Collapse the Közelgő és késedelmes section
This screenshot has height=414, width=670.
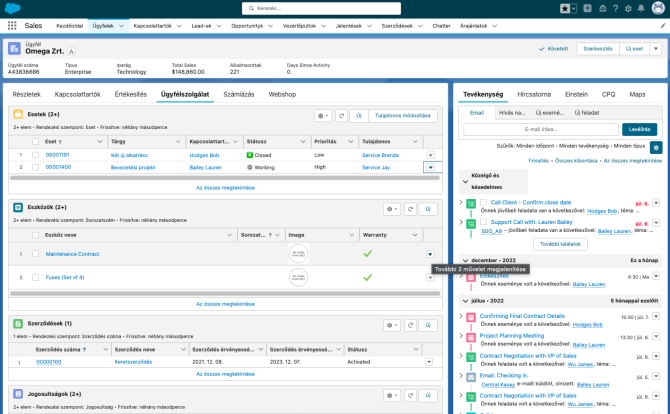click(464, 181)
